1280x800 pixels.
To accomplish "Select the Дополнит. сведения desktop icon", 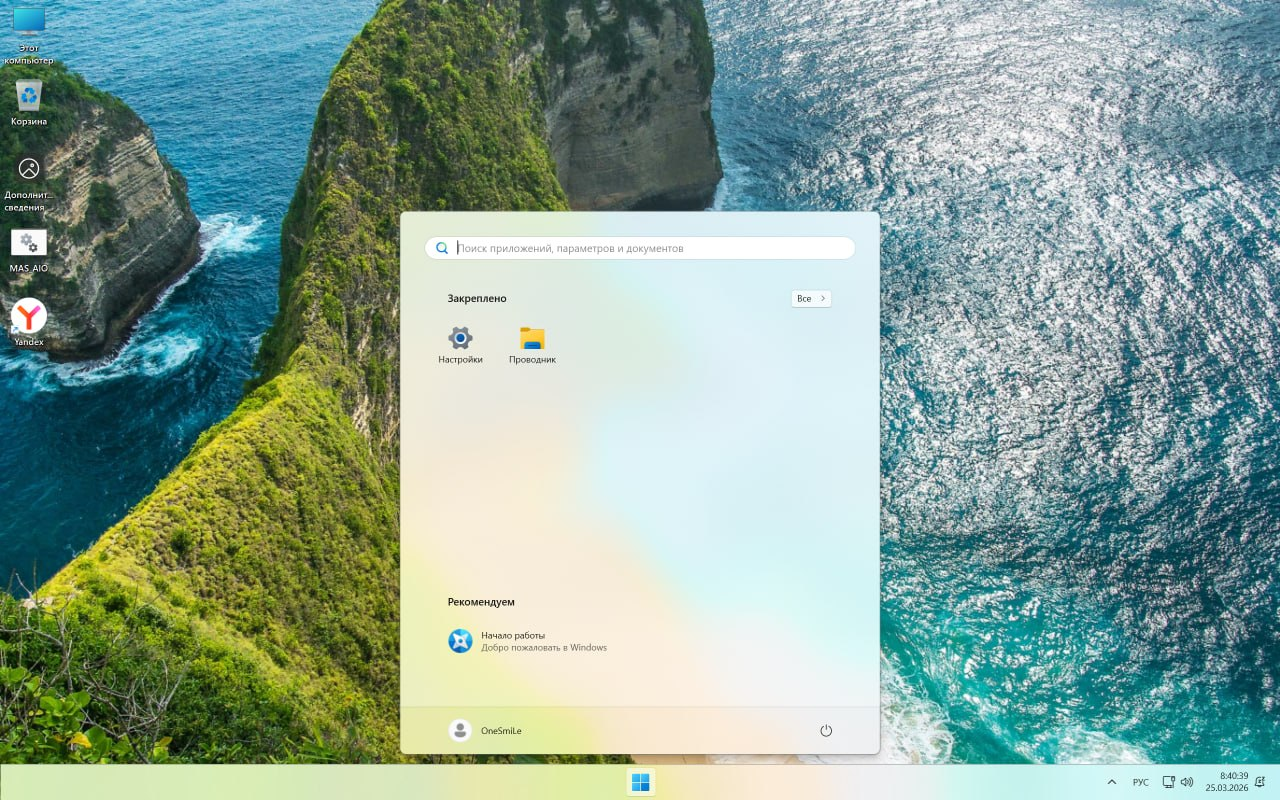I will coord(29,184).
